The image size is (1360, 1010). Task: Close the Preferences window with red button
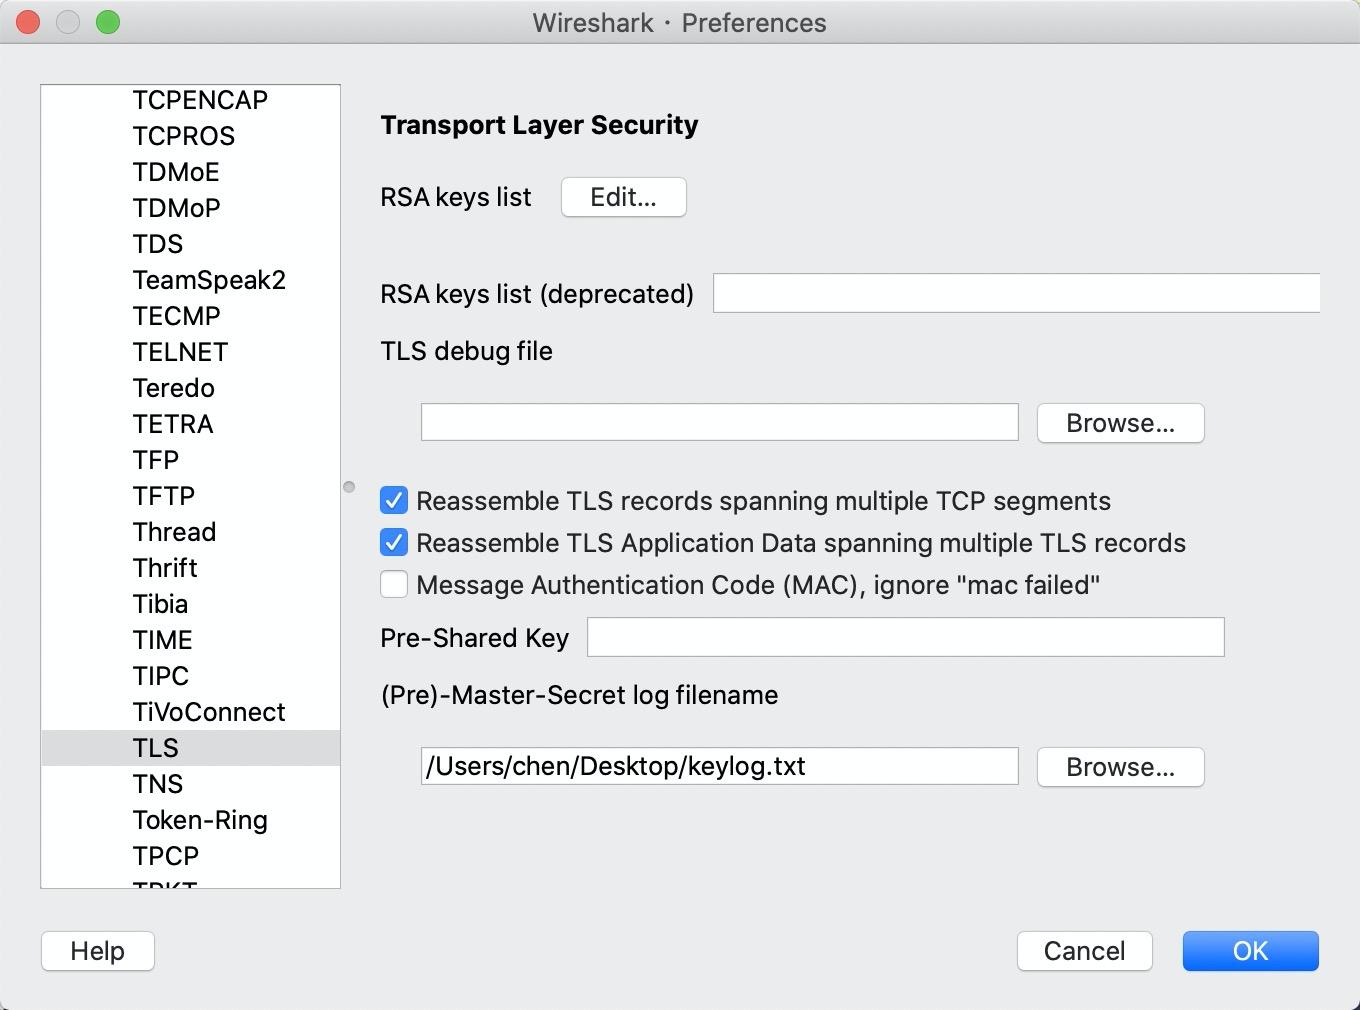(28, 22)
